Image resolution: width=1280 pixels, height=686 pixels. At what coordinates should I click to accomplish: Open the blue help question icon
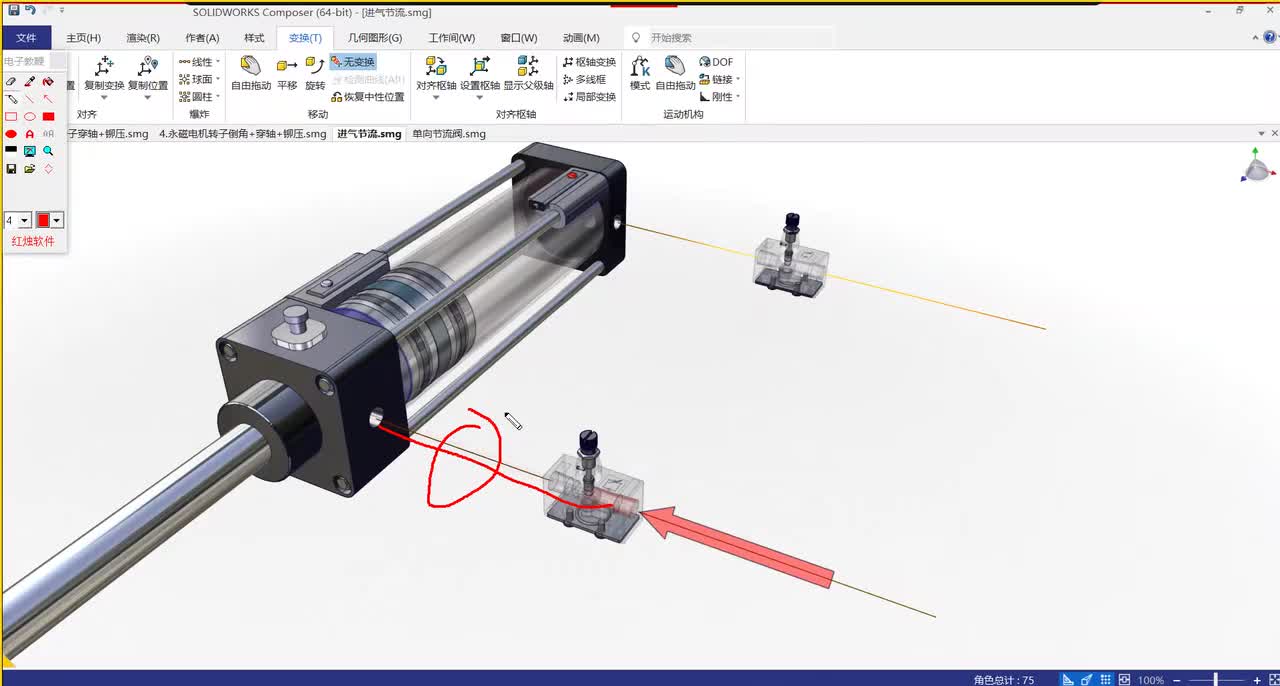click(x=1269, y=37)
